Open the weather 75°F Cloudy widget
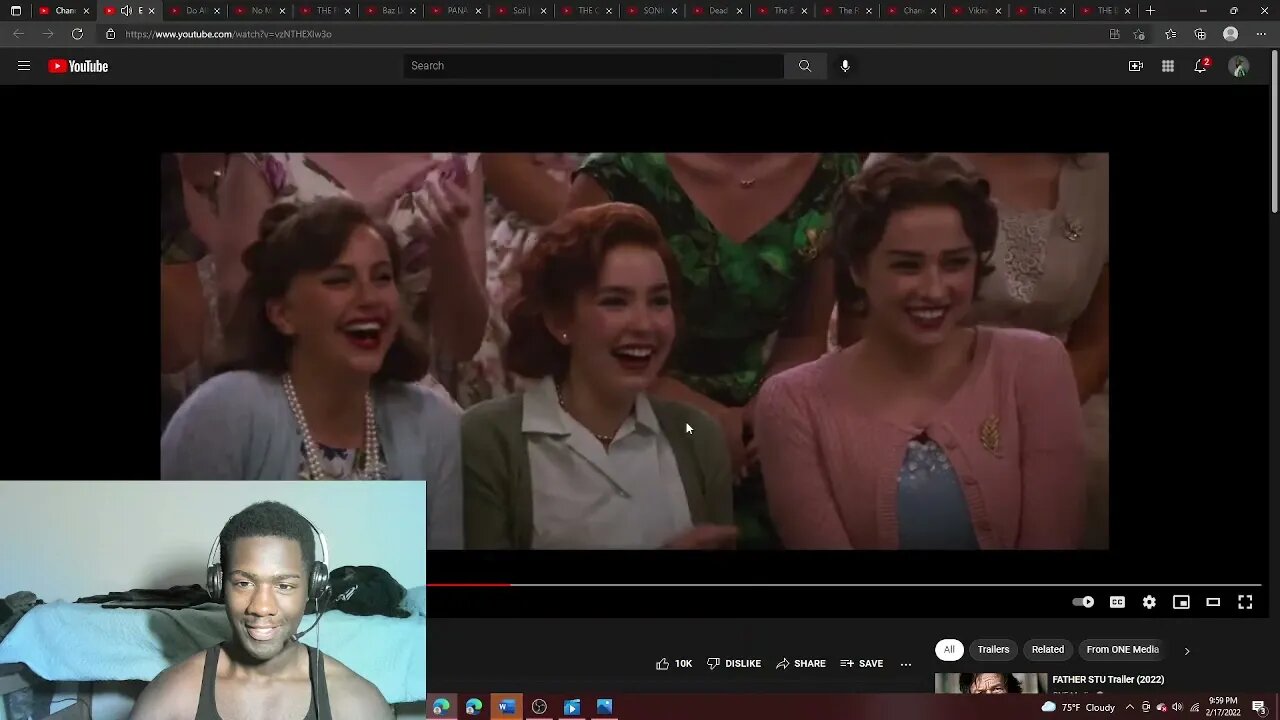The image size is (1280, 720). point(1078,707)
